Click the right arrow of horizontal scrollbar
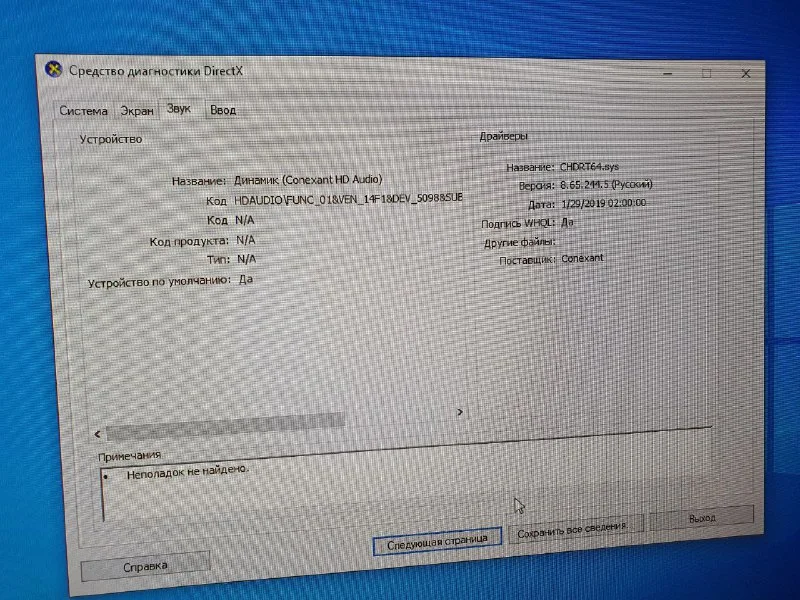 pyautogui.click(x=460, y=411)
